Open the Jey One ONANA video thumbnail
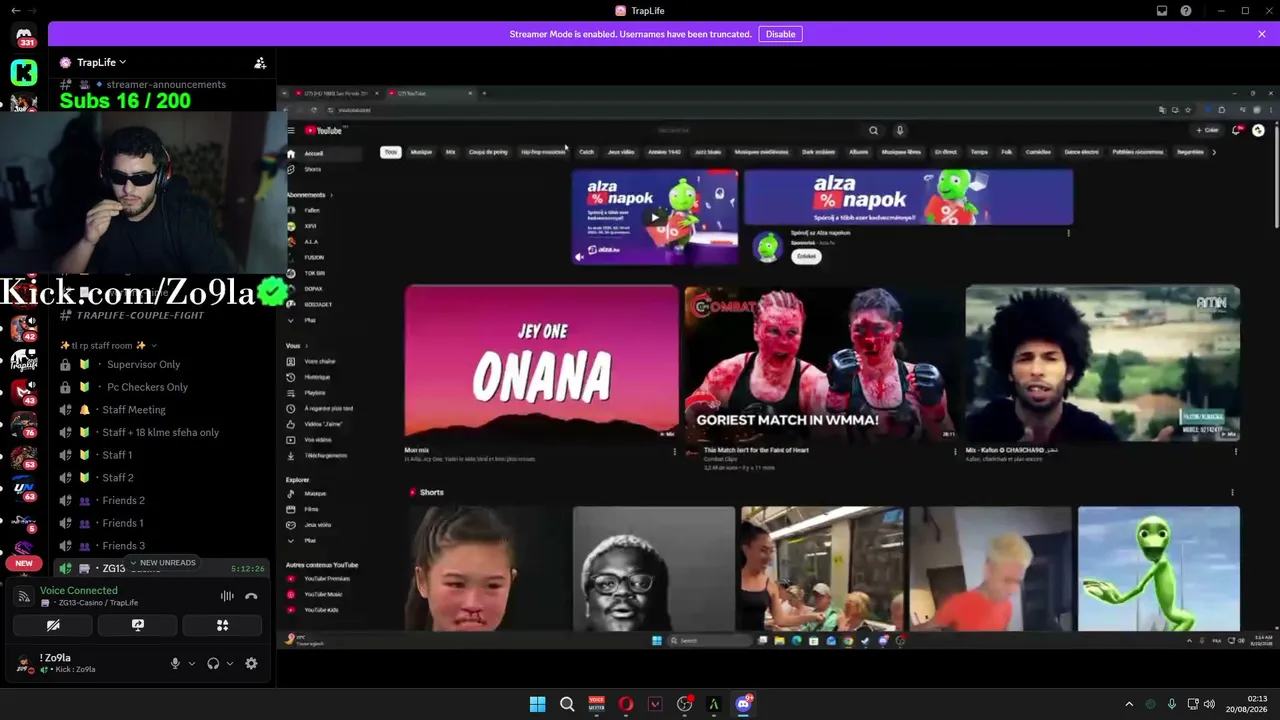The width and height of the screenshot is (1280, 720). (541, 363)
